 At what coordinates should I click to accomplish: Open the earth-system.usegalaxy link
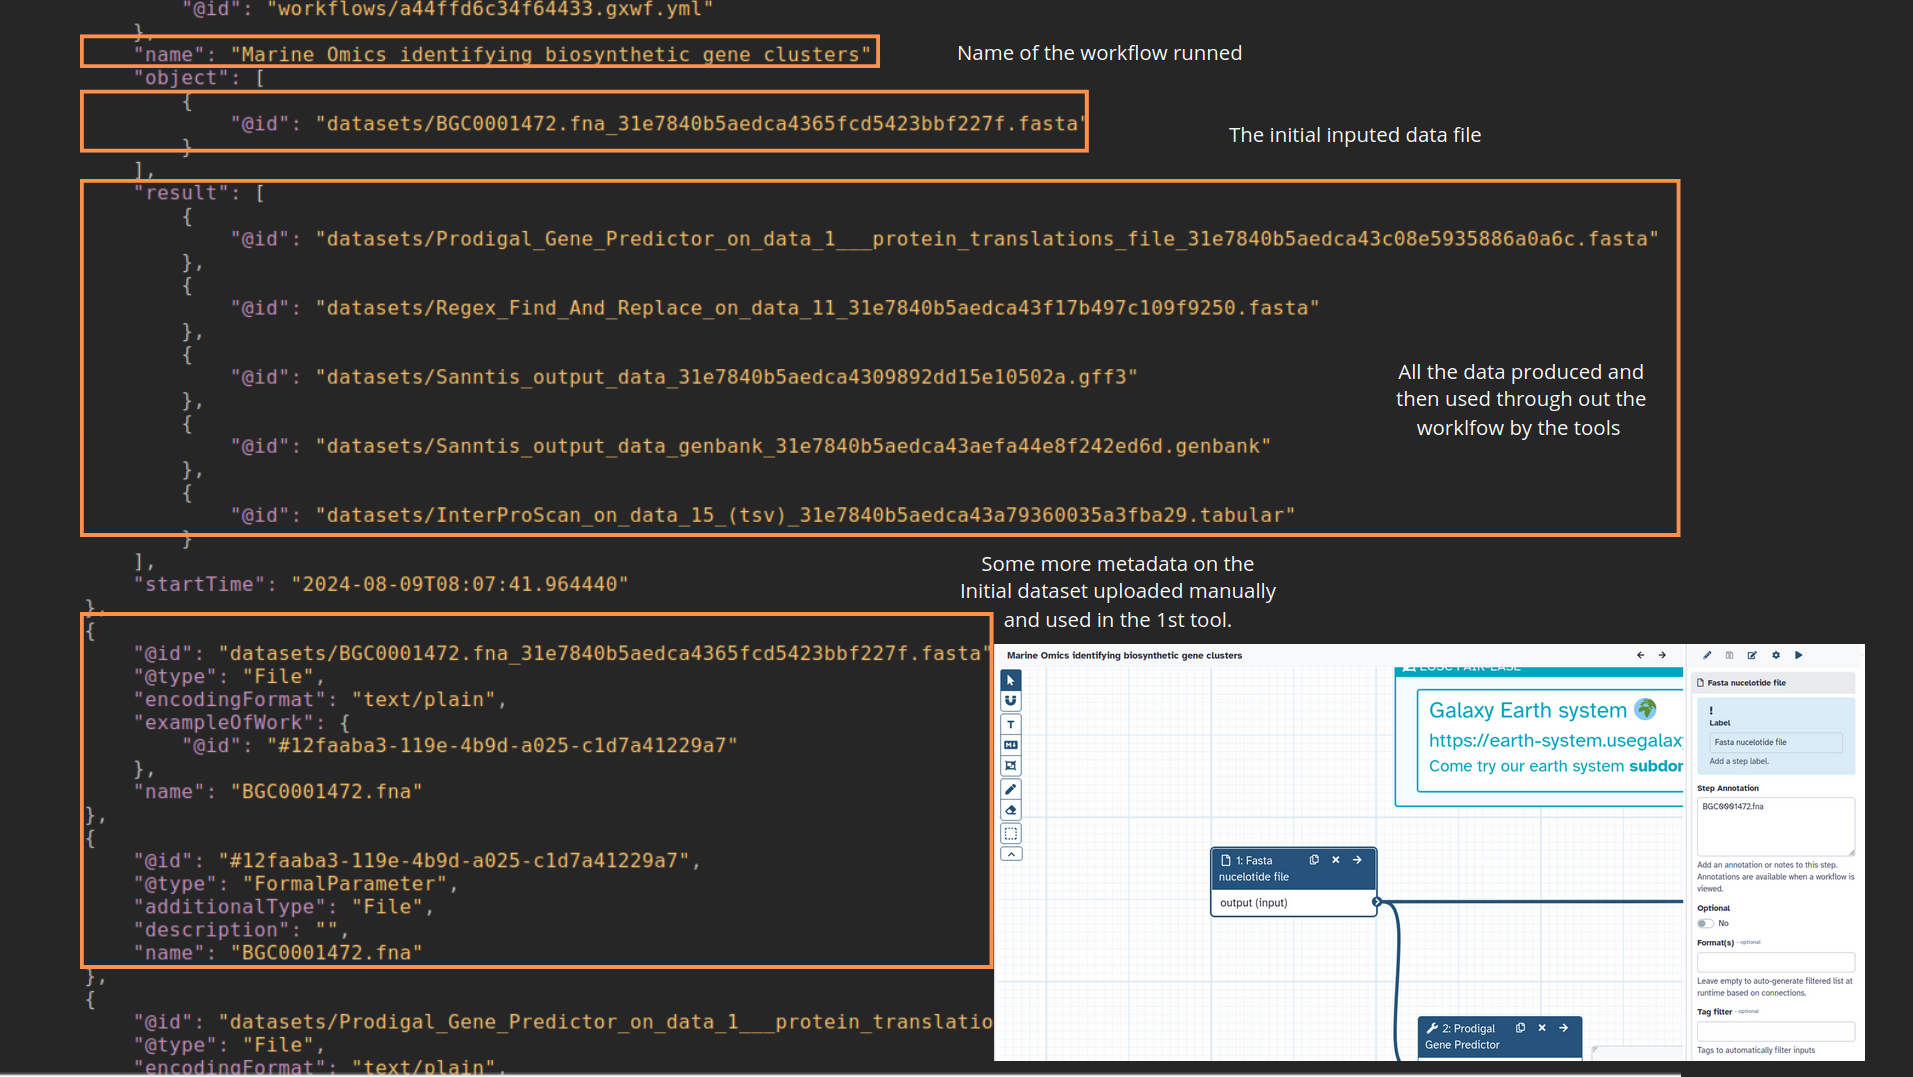tap(1555, 740)
